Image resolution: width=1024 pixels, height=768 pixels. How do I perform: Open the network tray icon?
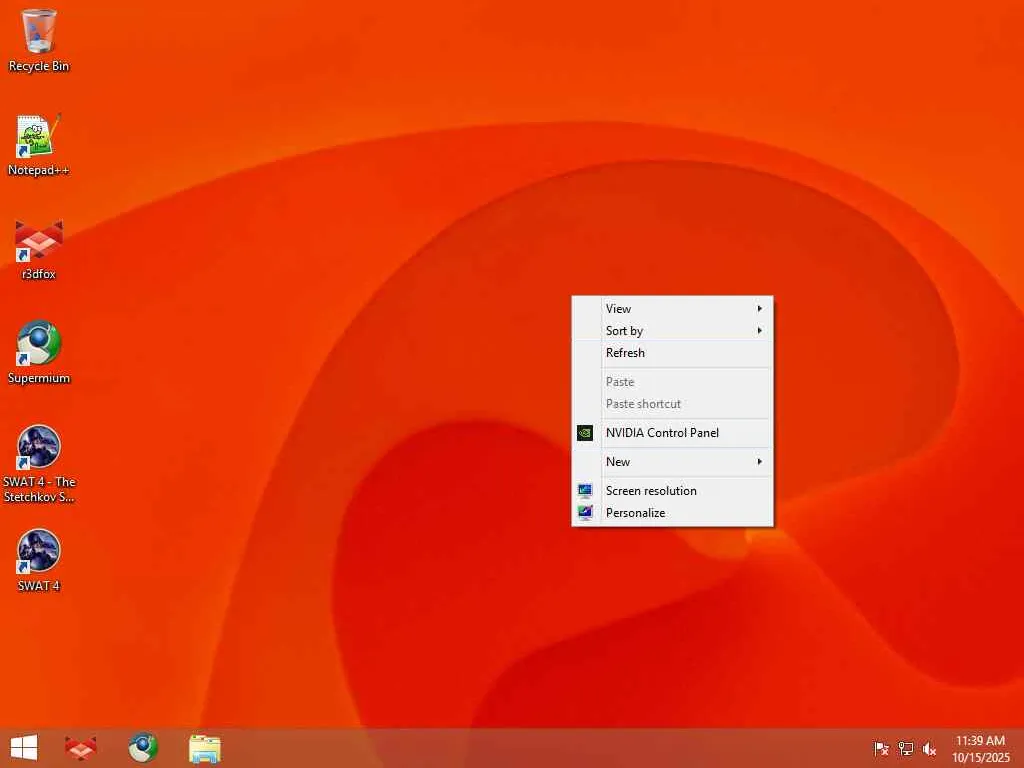click(x=906, y=748)
